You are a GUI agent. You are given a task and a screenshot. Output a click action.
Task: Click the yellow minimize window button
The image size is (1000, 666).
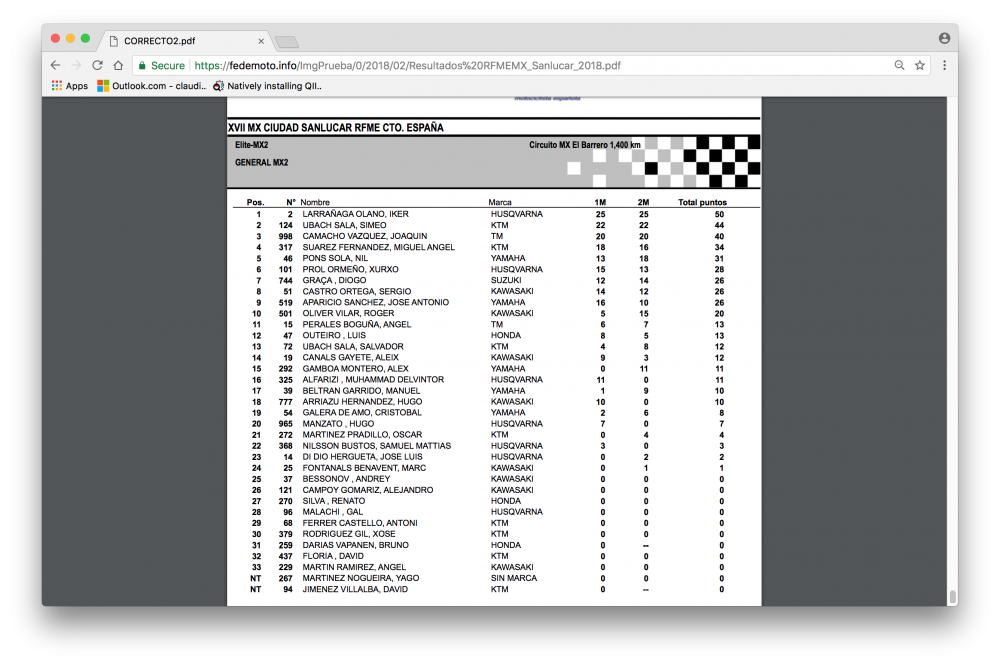click(70, 38)
